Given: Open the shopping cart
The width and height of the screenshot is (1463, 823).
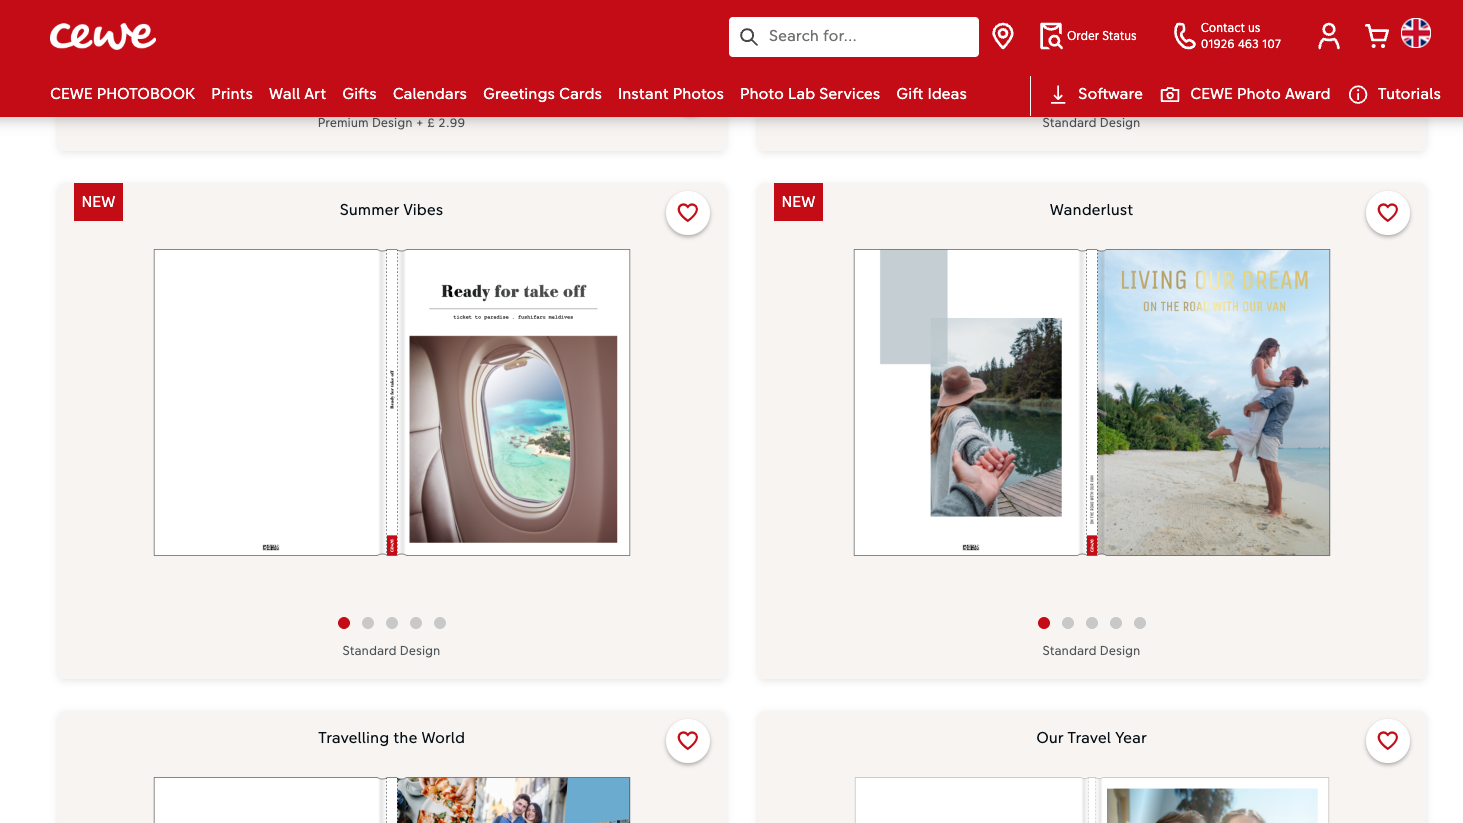Looking at the screenshot, I should point(1377,36).
